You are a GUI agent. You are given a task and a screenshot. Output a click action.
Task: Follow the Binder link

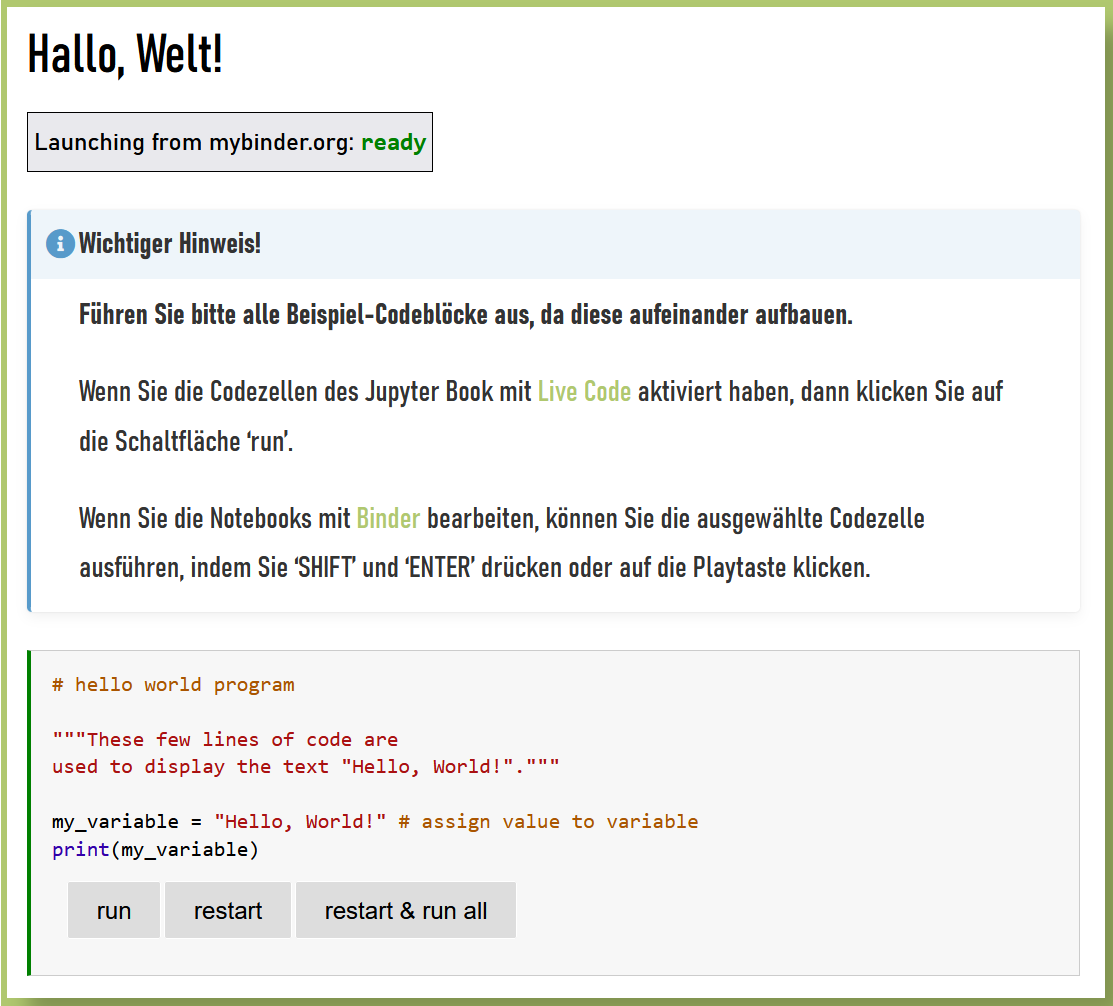pyautogui.click(x=388, y=519)
